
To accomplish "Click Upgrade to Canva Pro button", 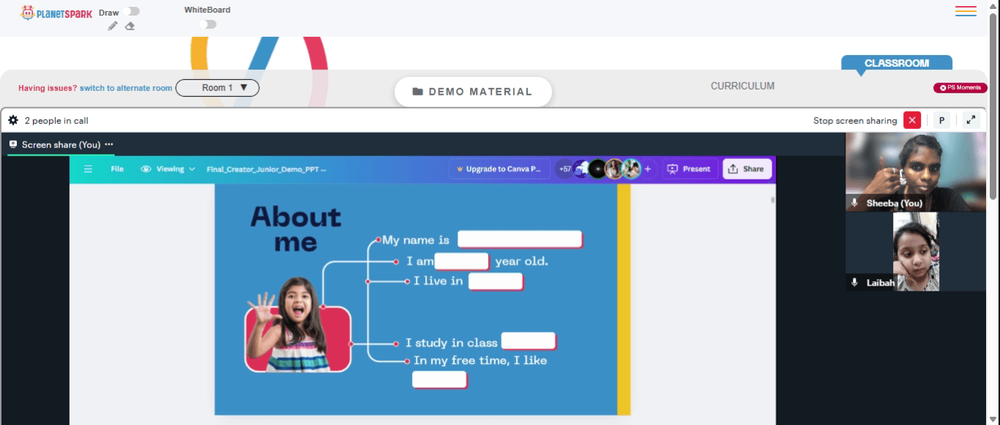I will click(499, 169).
